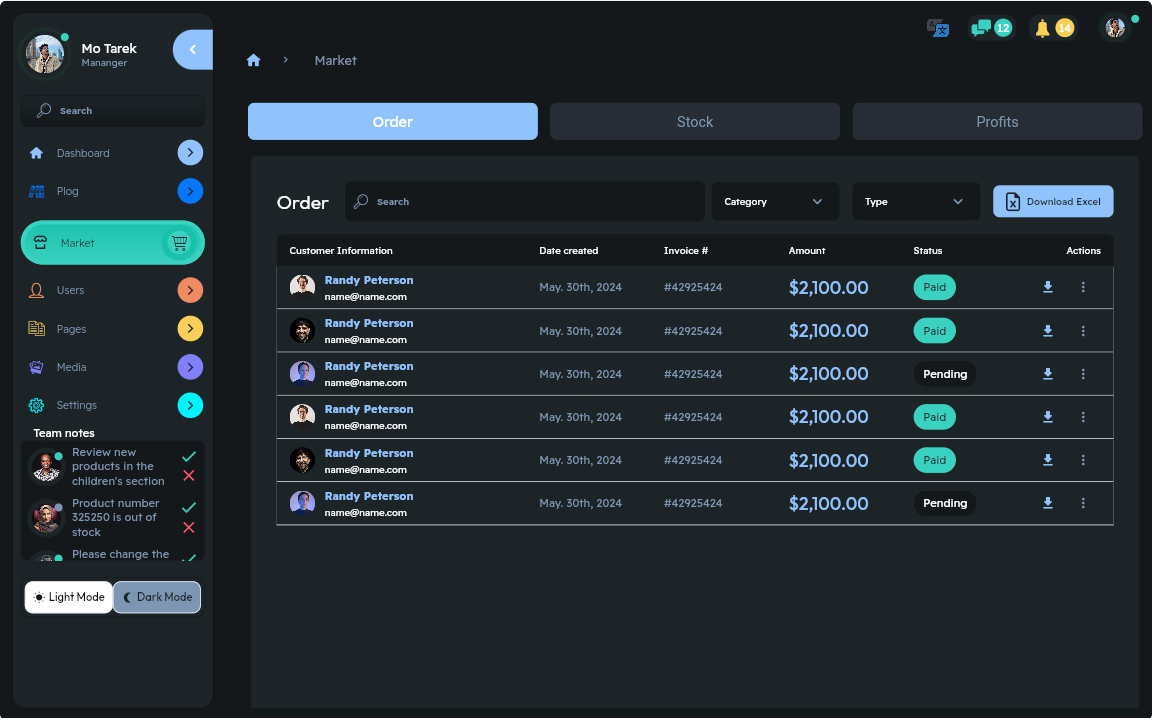Switch to the Stock tab

click(694, 121)
